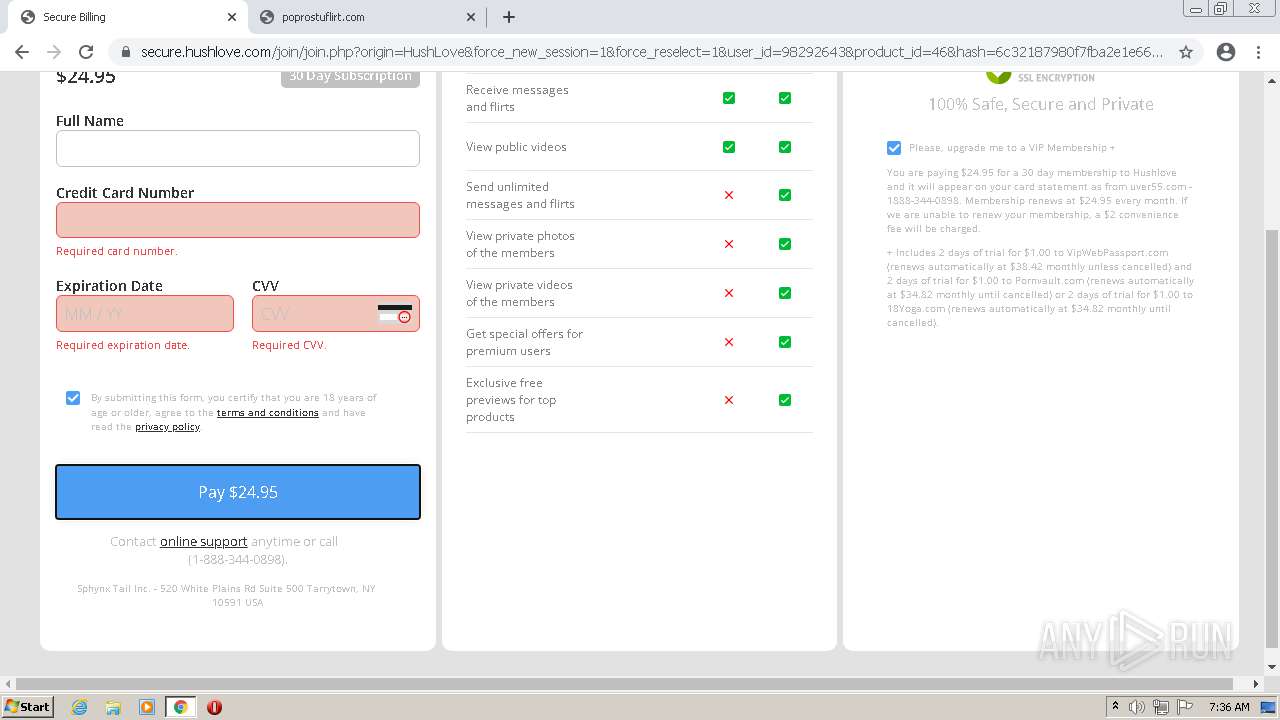Click the scroll down arrow
This screenshot has width=1280, height=720.
[1272, 667]
